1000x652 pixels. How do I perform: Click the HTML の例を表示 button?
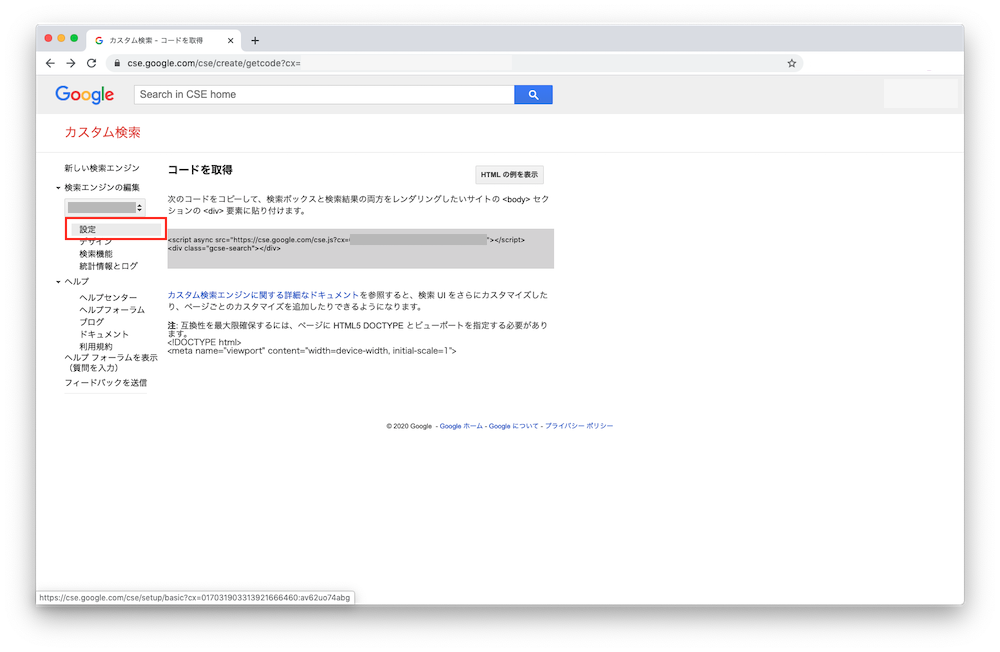click(509, 174)
